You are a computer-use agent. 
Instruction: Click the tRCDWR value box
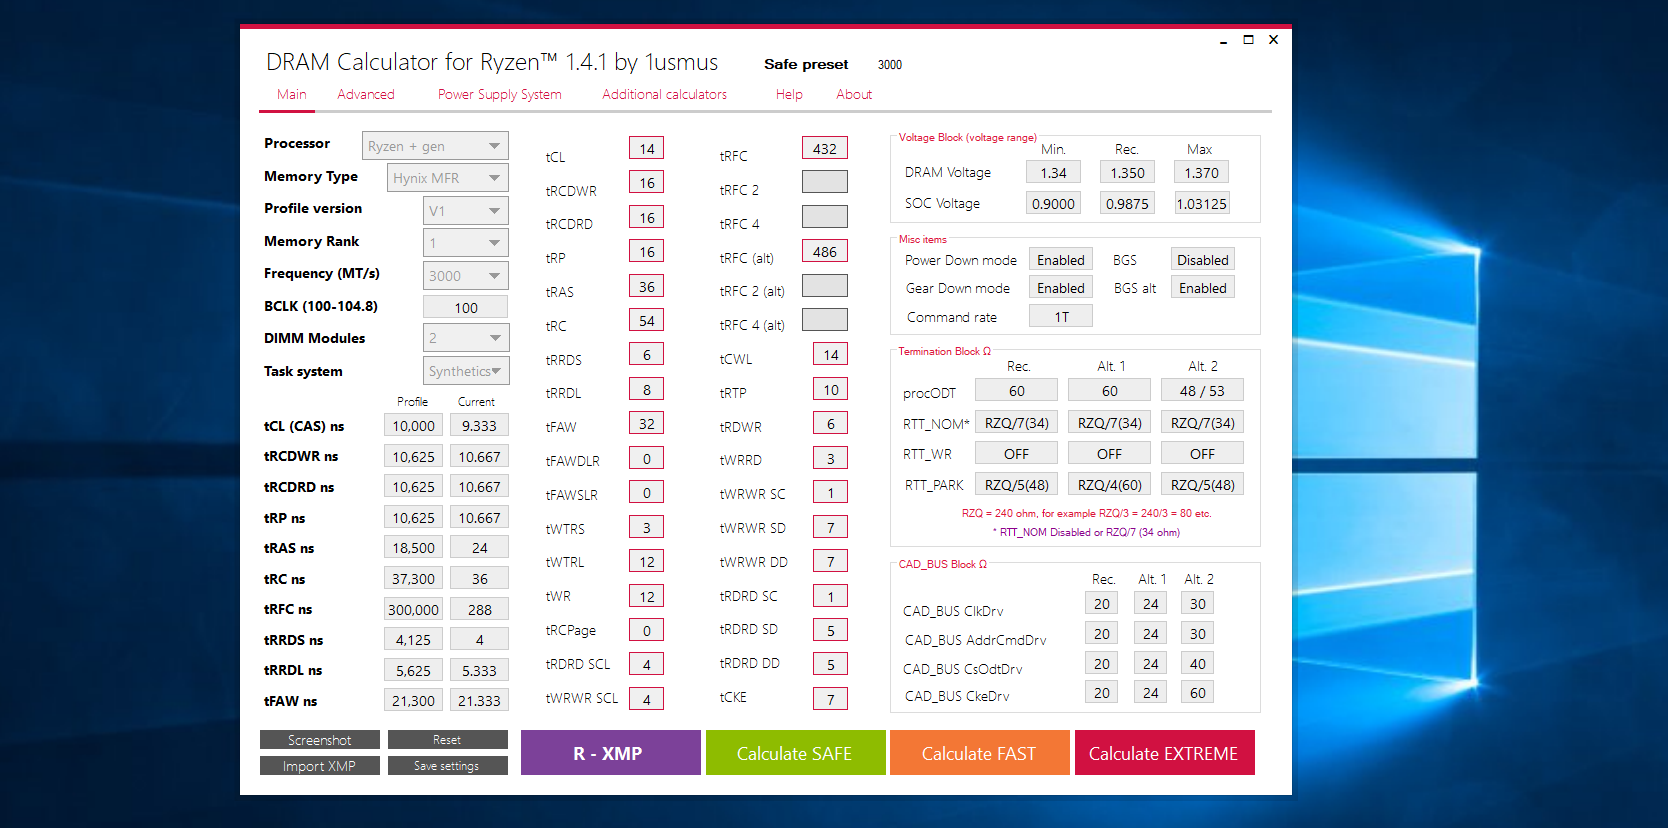tap(647, 183)
